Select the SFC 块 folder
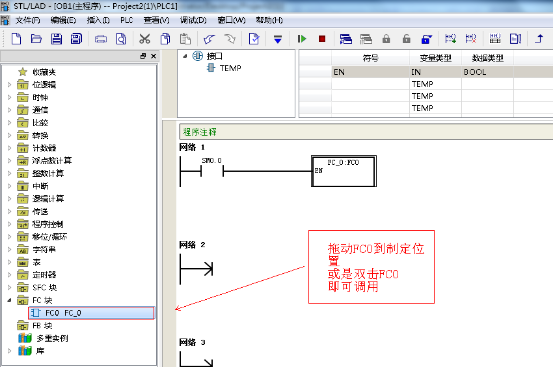554x368 pixels. (37, 287)
